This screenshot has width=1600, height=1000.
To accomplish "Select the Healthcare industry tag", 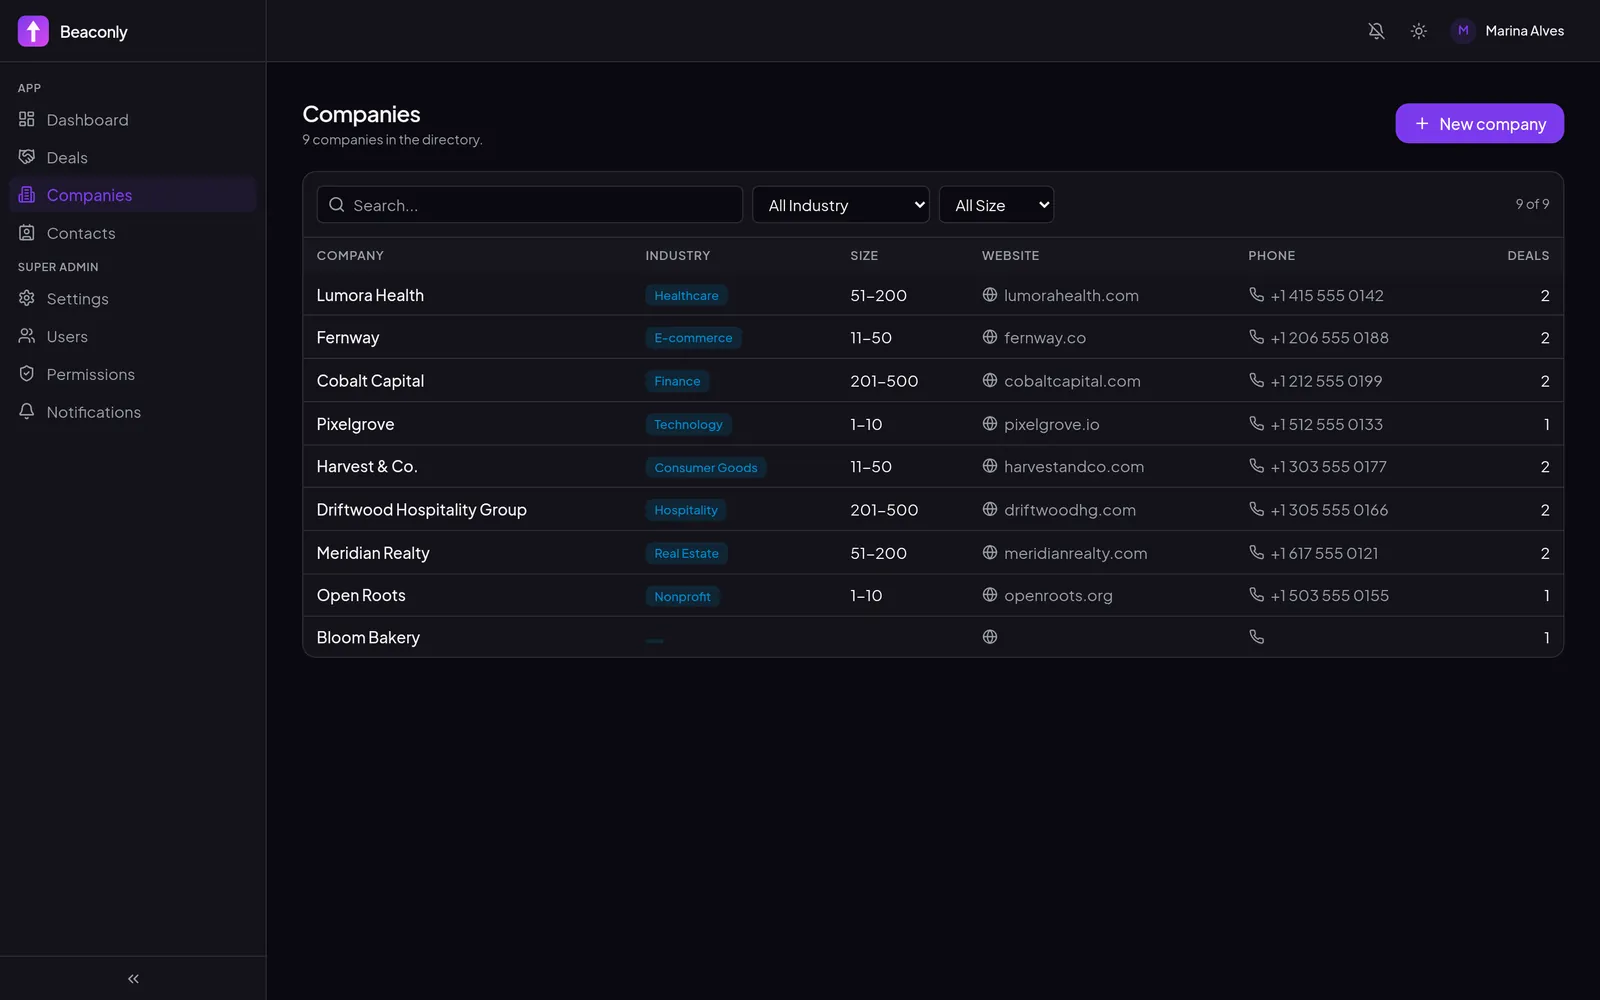I will click(x=686, y=296).
